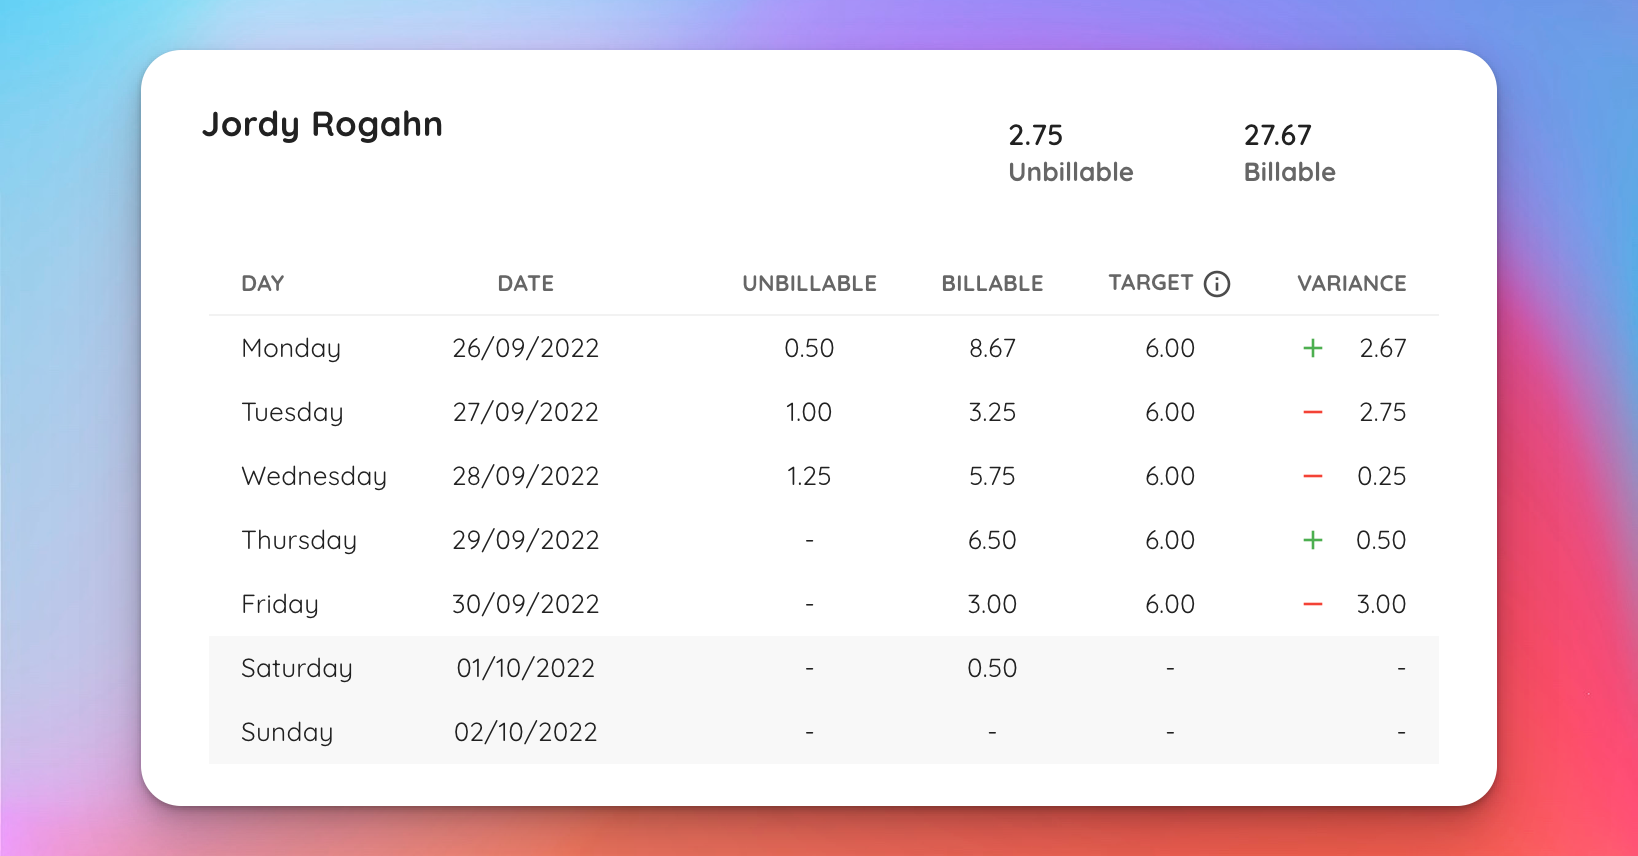
Task: Click the info icon beside TARGET header
Action: coord(1216,284)
